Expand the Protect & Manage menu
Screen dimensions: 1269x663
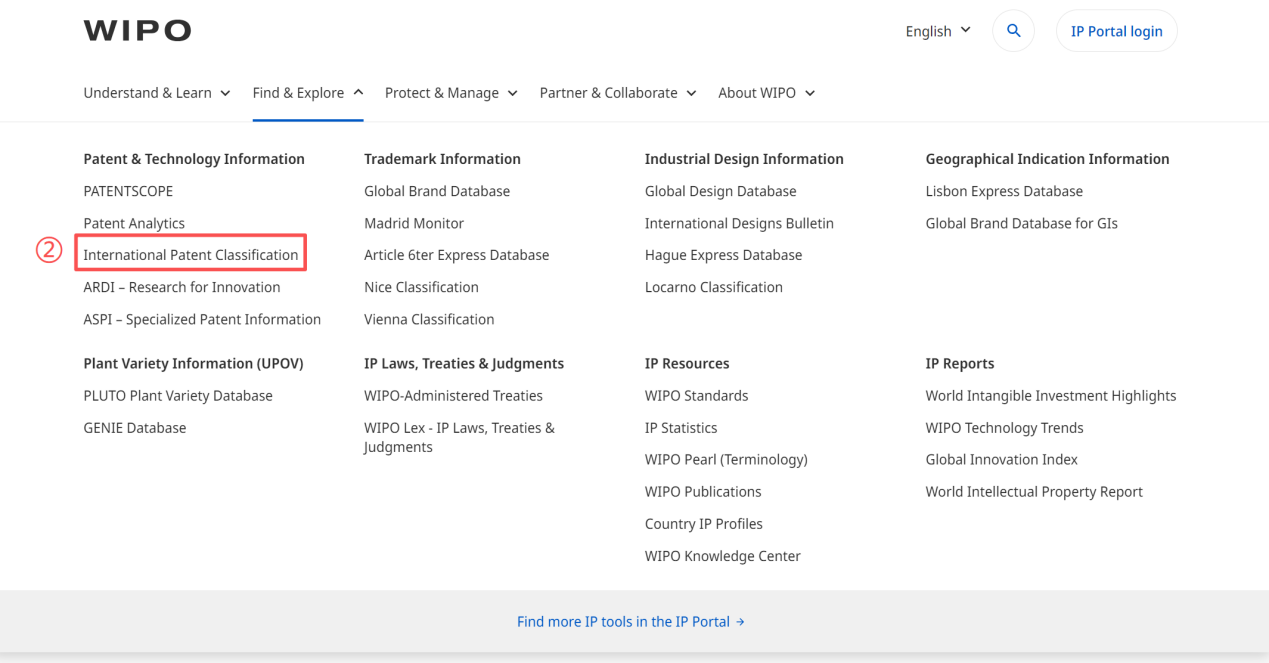click(451, 93)
